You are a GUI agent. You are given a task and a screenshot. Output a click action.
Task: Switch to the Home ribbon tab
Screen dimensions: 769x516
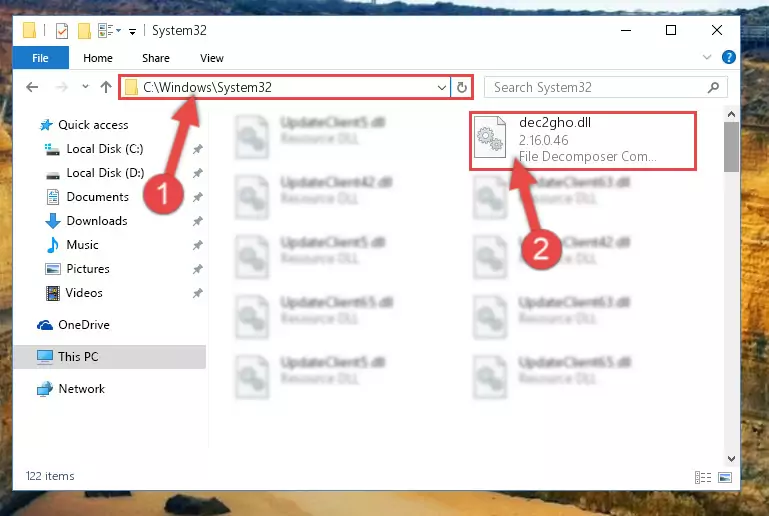click(98, 58)
